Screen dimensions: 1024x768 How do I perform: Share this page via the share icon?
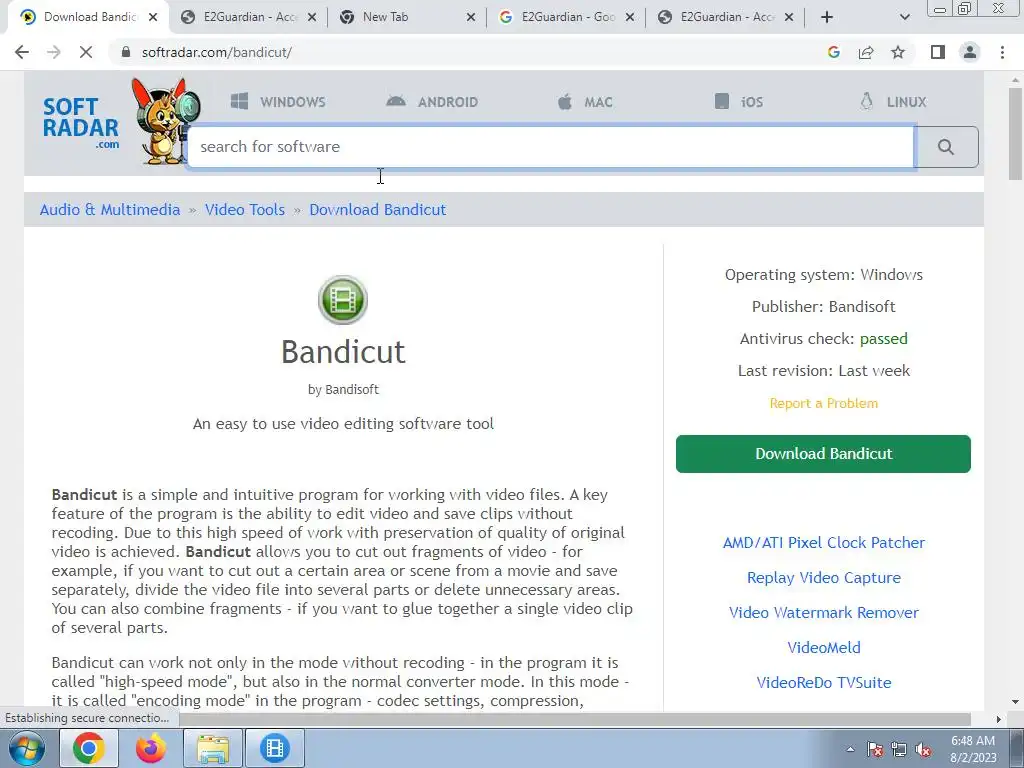tap(866, 52)
